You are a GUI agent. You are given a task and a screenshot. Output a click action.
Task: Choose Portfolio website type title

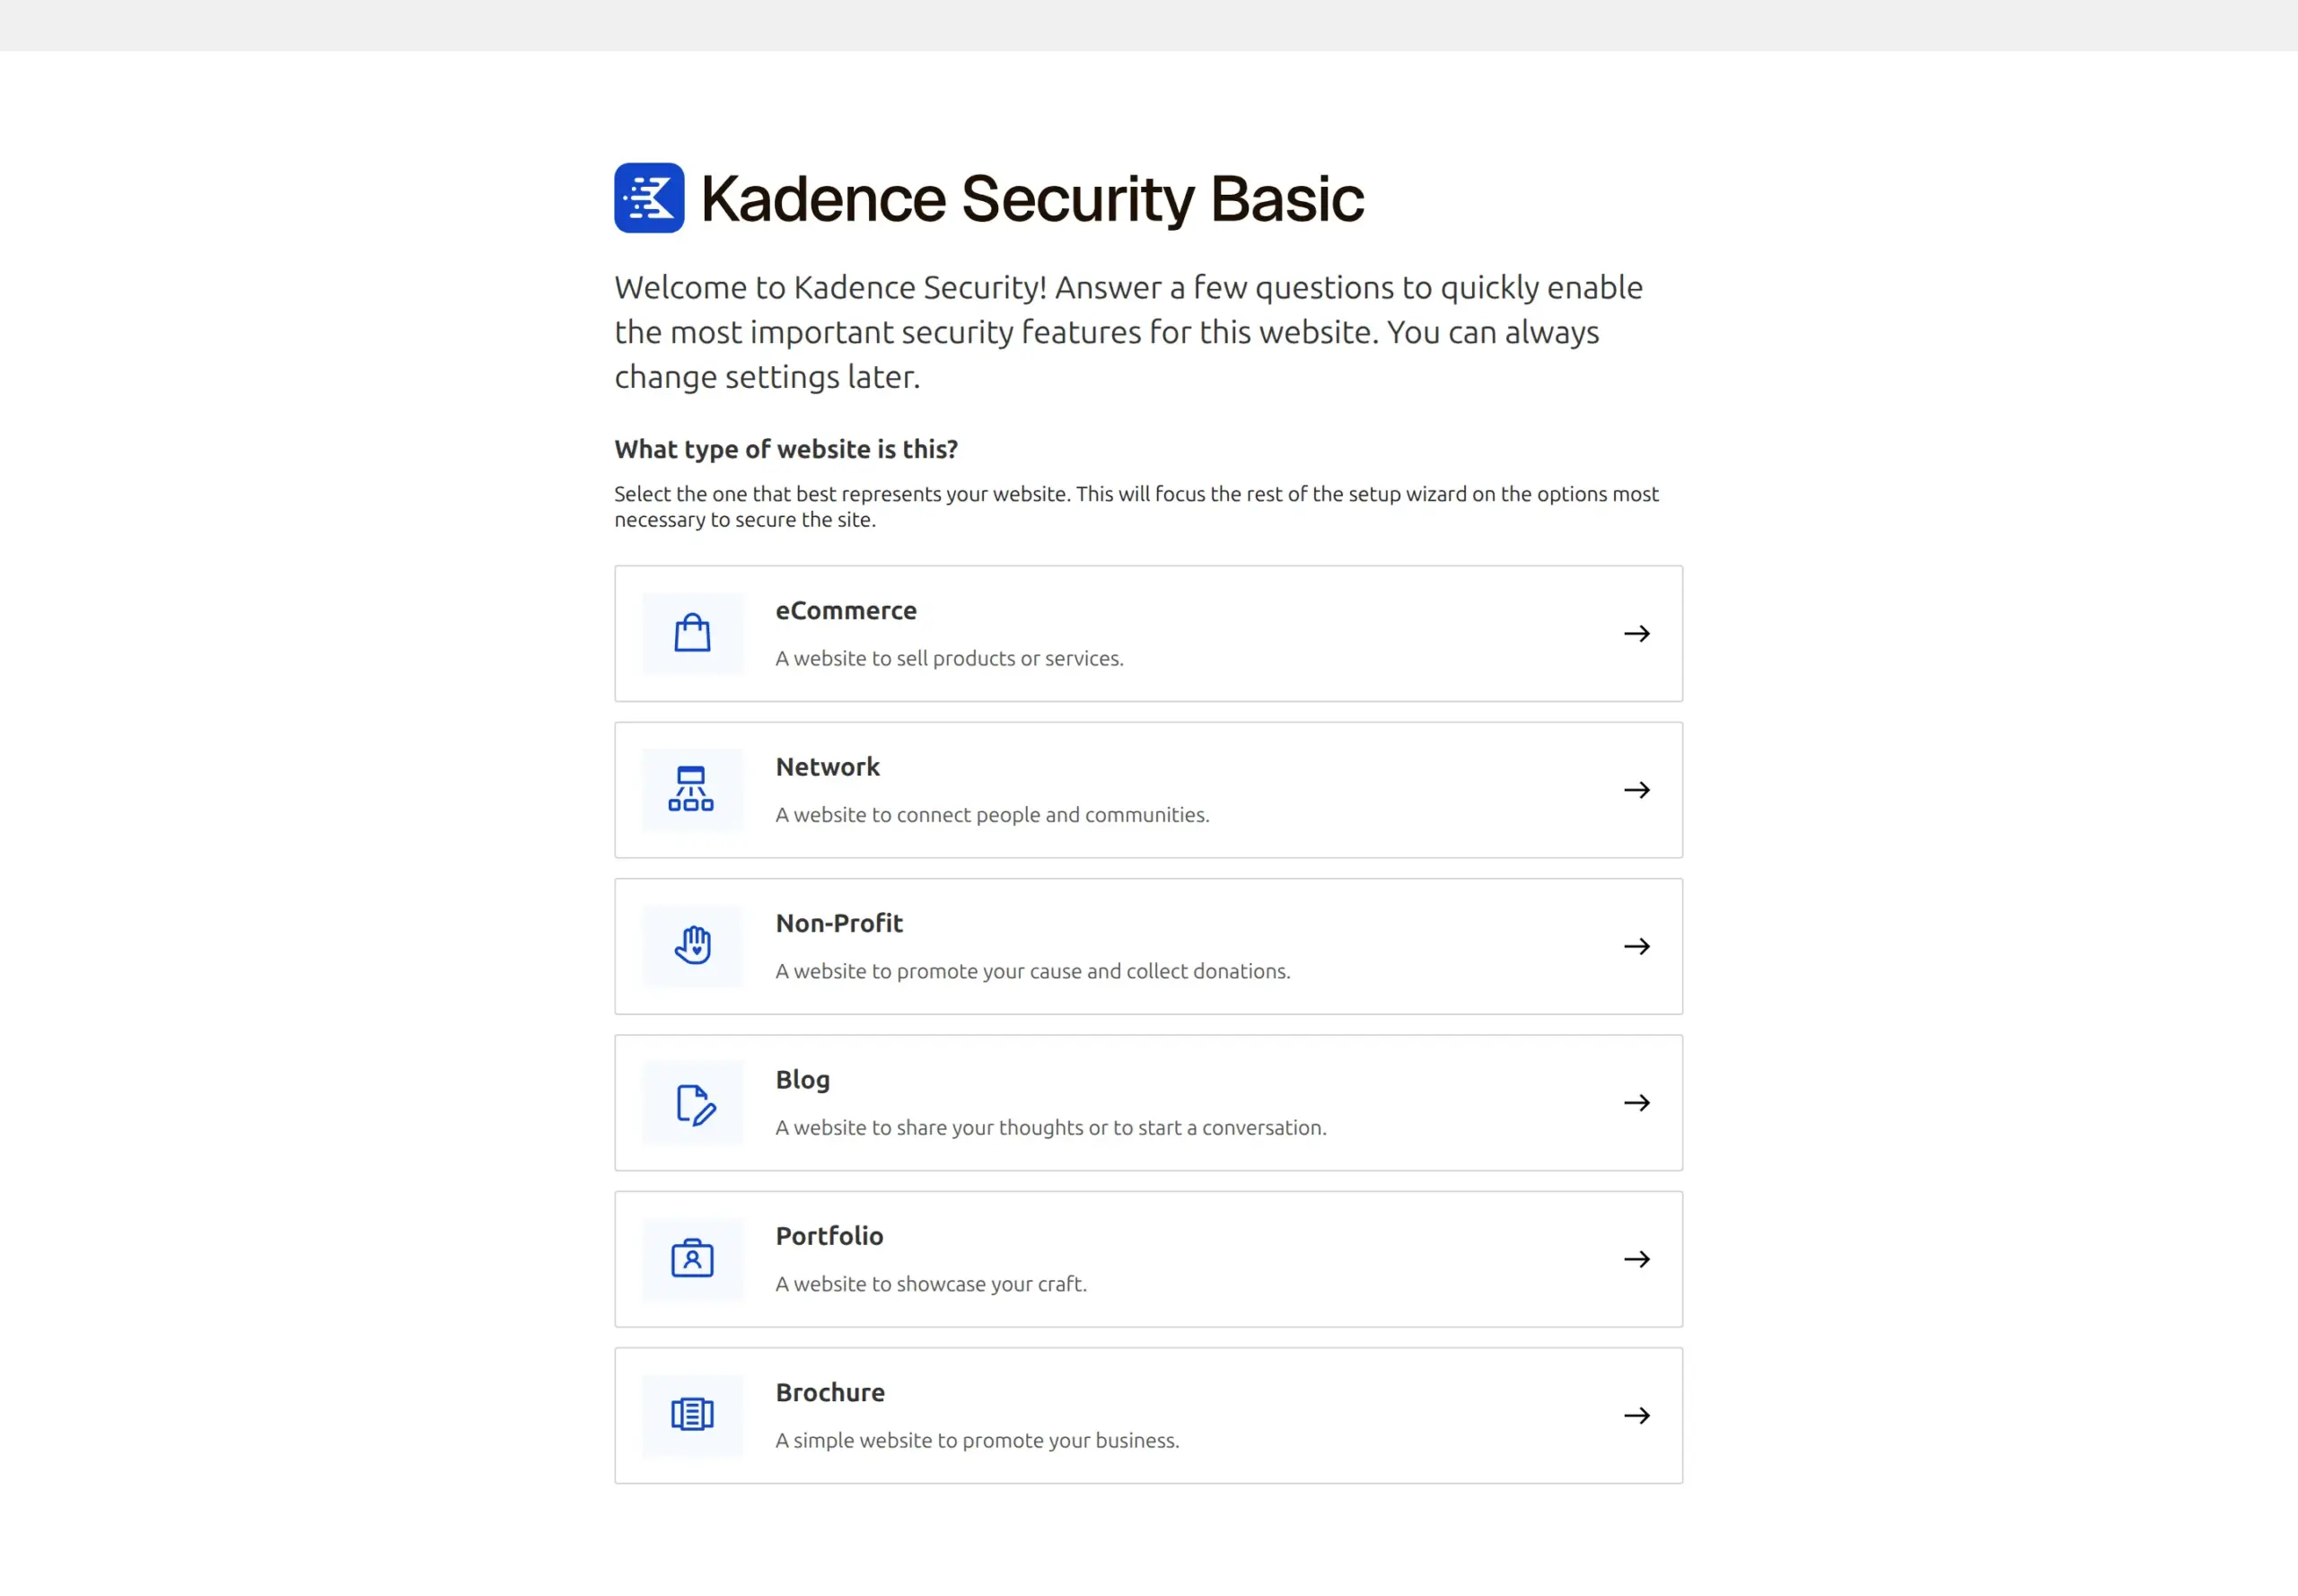(x=829, y=1236)
